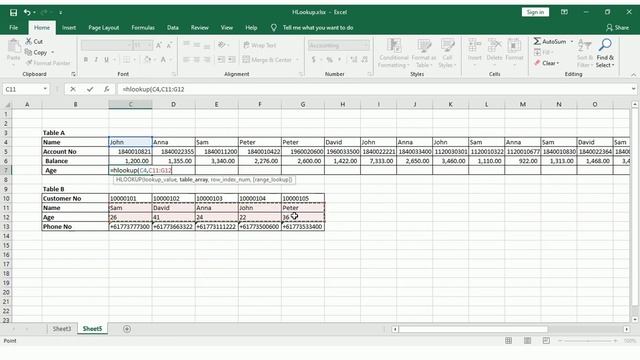Click the Sign in button
Image resolution: width=640 pixels, height=360 pixels.
tap(535, 12)
